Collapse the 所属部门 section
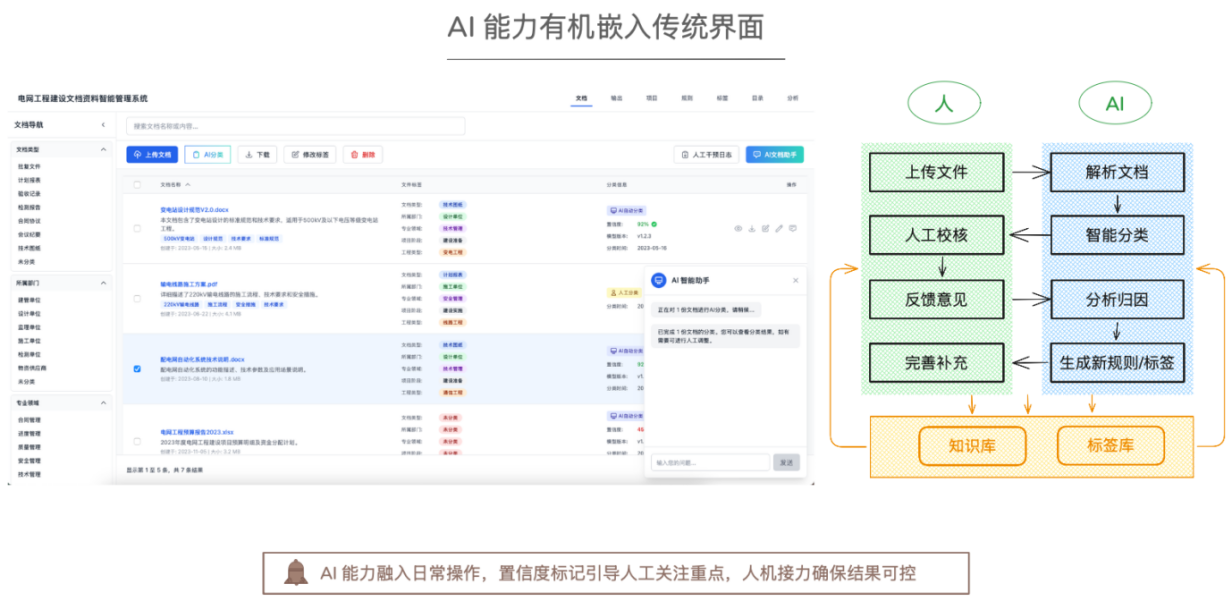1232x601 pixels. pos(104,284)
